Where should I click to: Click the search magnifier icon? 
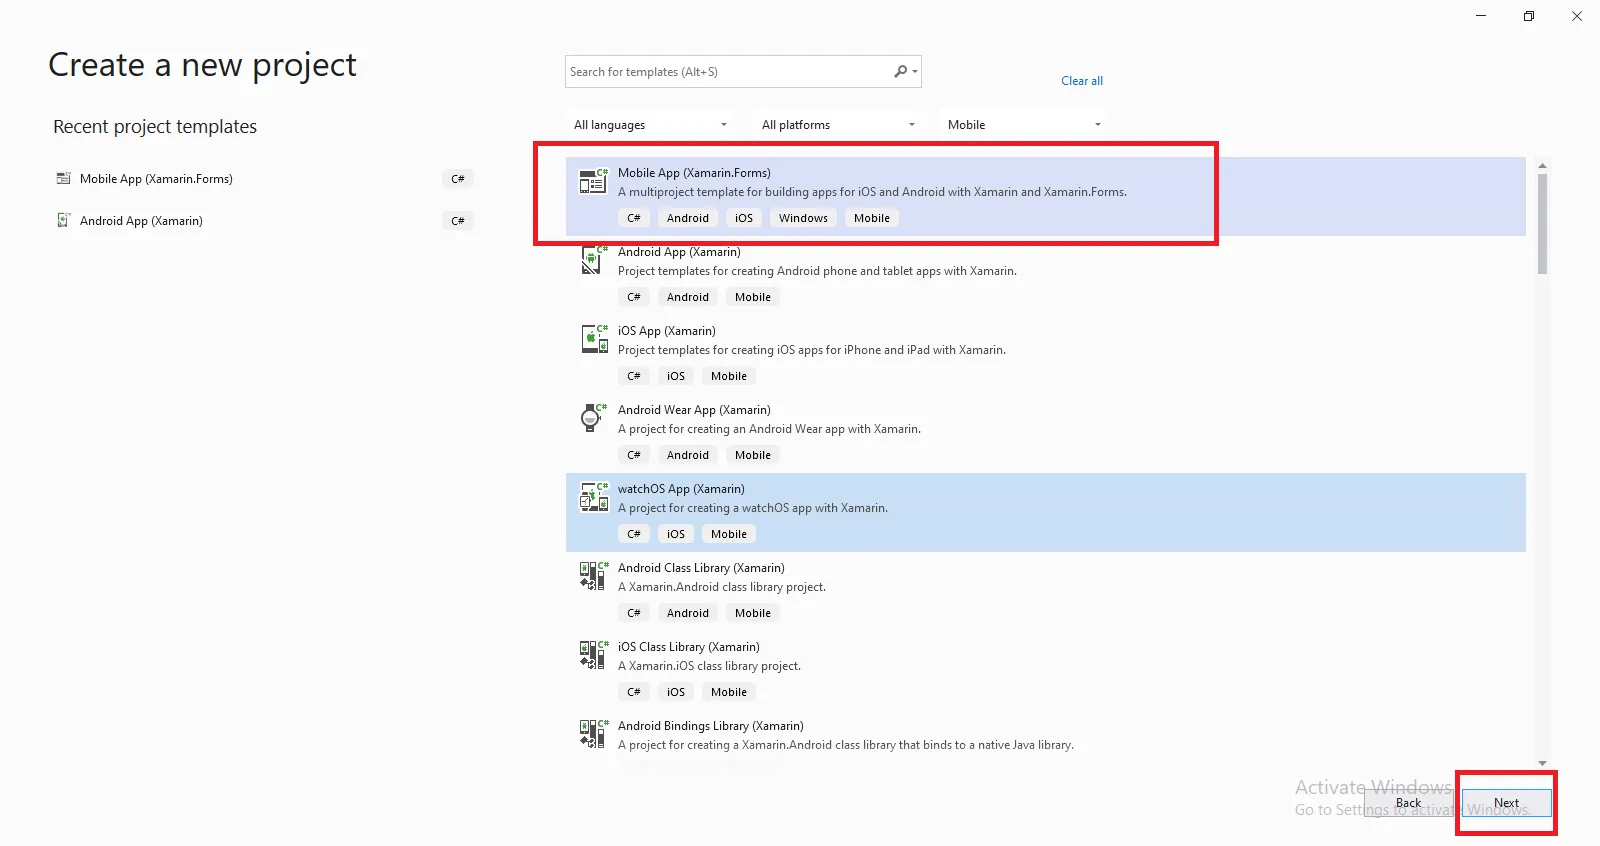pyautogui.click(x=901, y=72)
